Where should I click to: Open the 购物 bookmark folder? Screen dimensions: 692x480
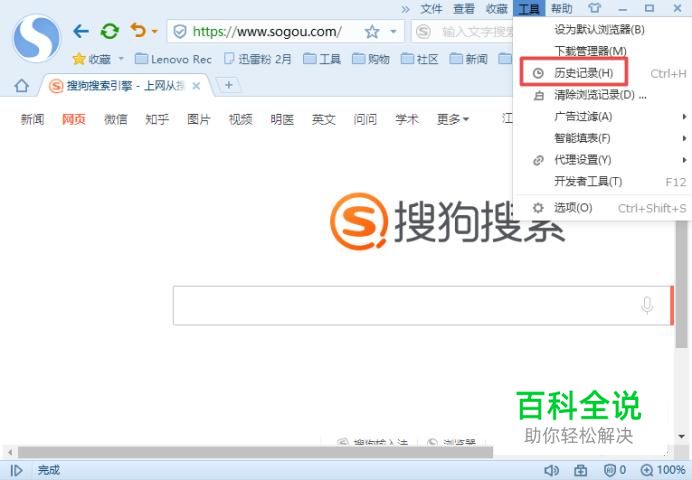click(371, 59)
